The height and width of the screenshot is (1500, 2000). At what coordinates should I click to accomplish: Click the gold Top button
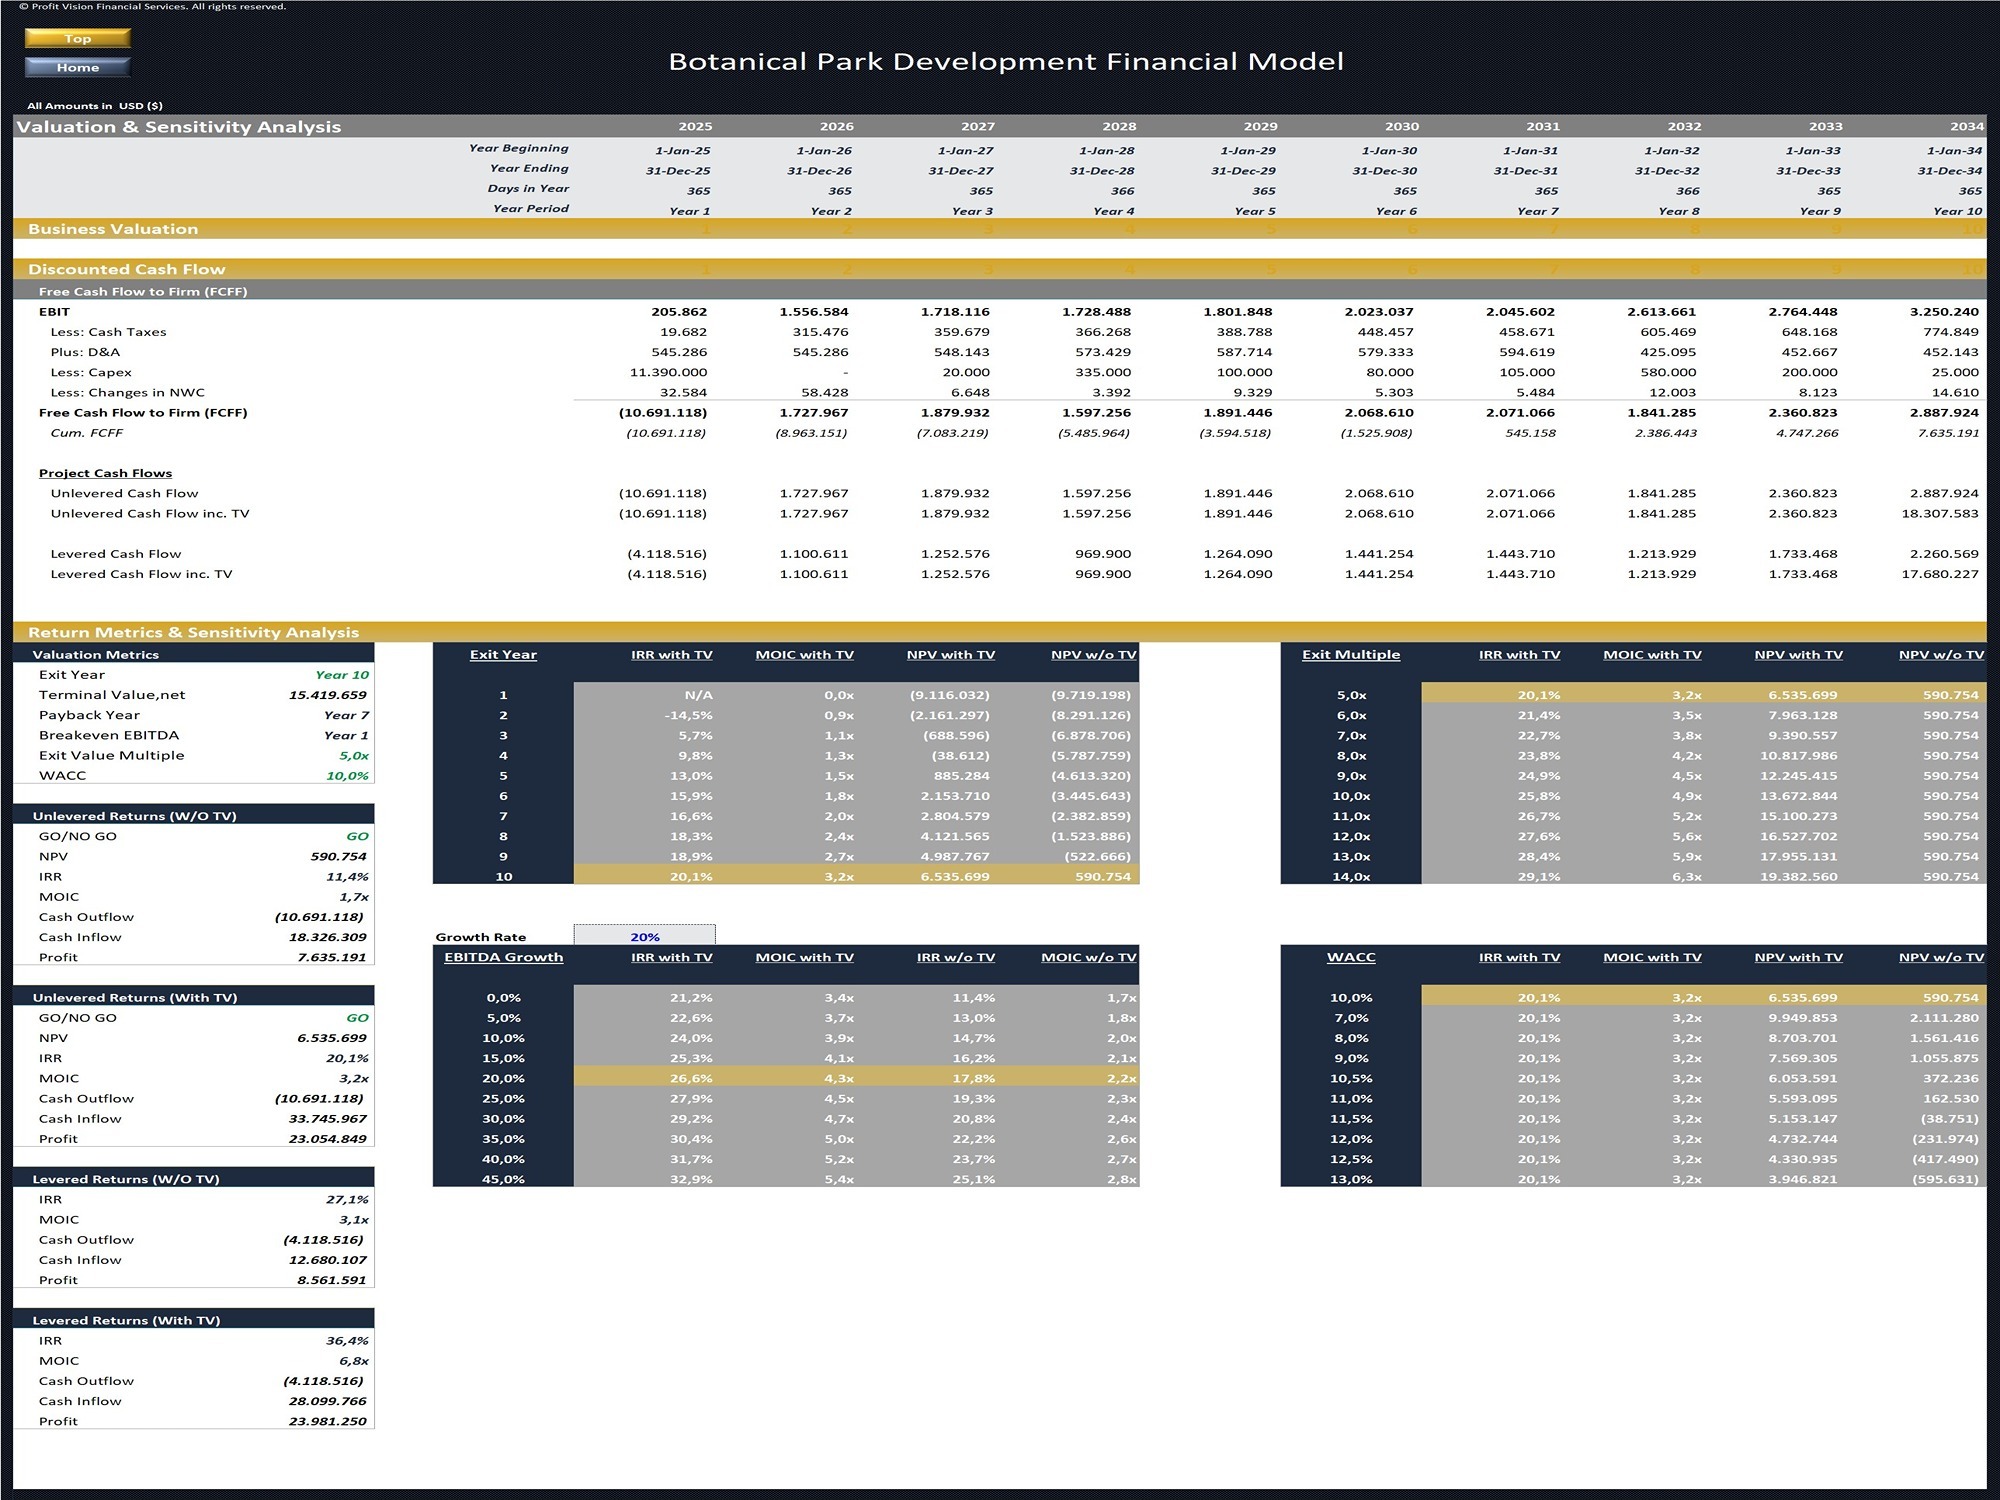click(x=78, y=38)
